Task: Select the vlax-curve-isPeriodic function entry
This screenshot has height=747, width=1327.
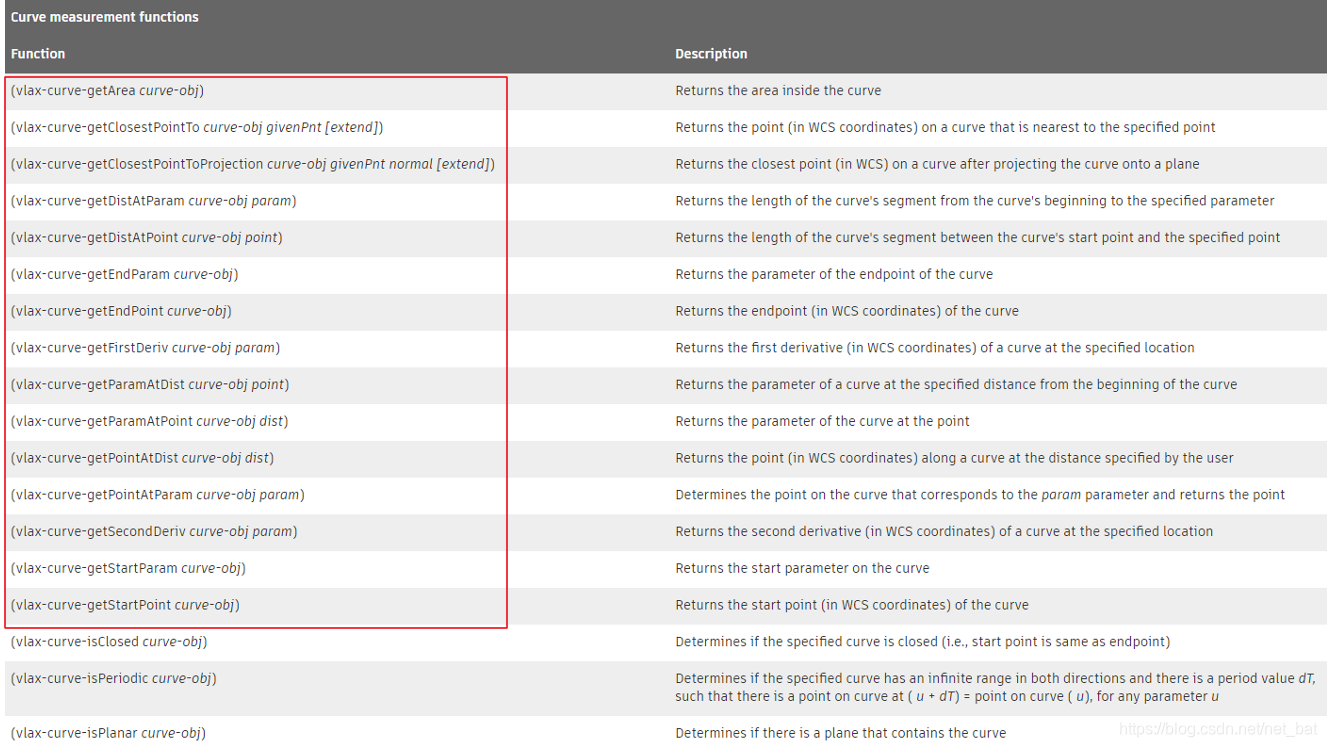Action: click(x=113, y=679)
